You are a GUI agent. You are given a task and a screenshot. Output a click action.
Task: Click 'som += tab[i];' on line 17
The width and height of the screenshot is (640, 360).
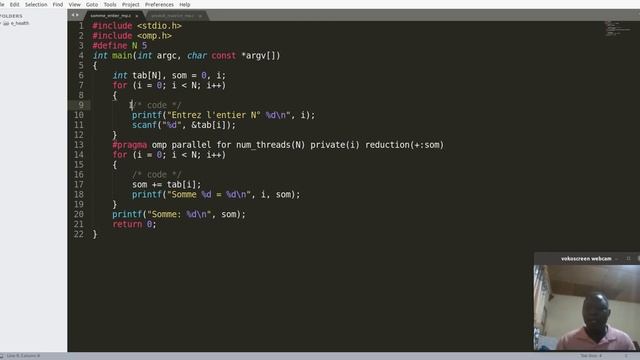(x=167, y=184)
